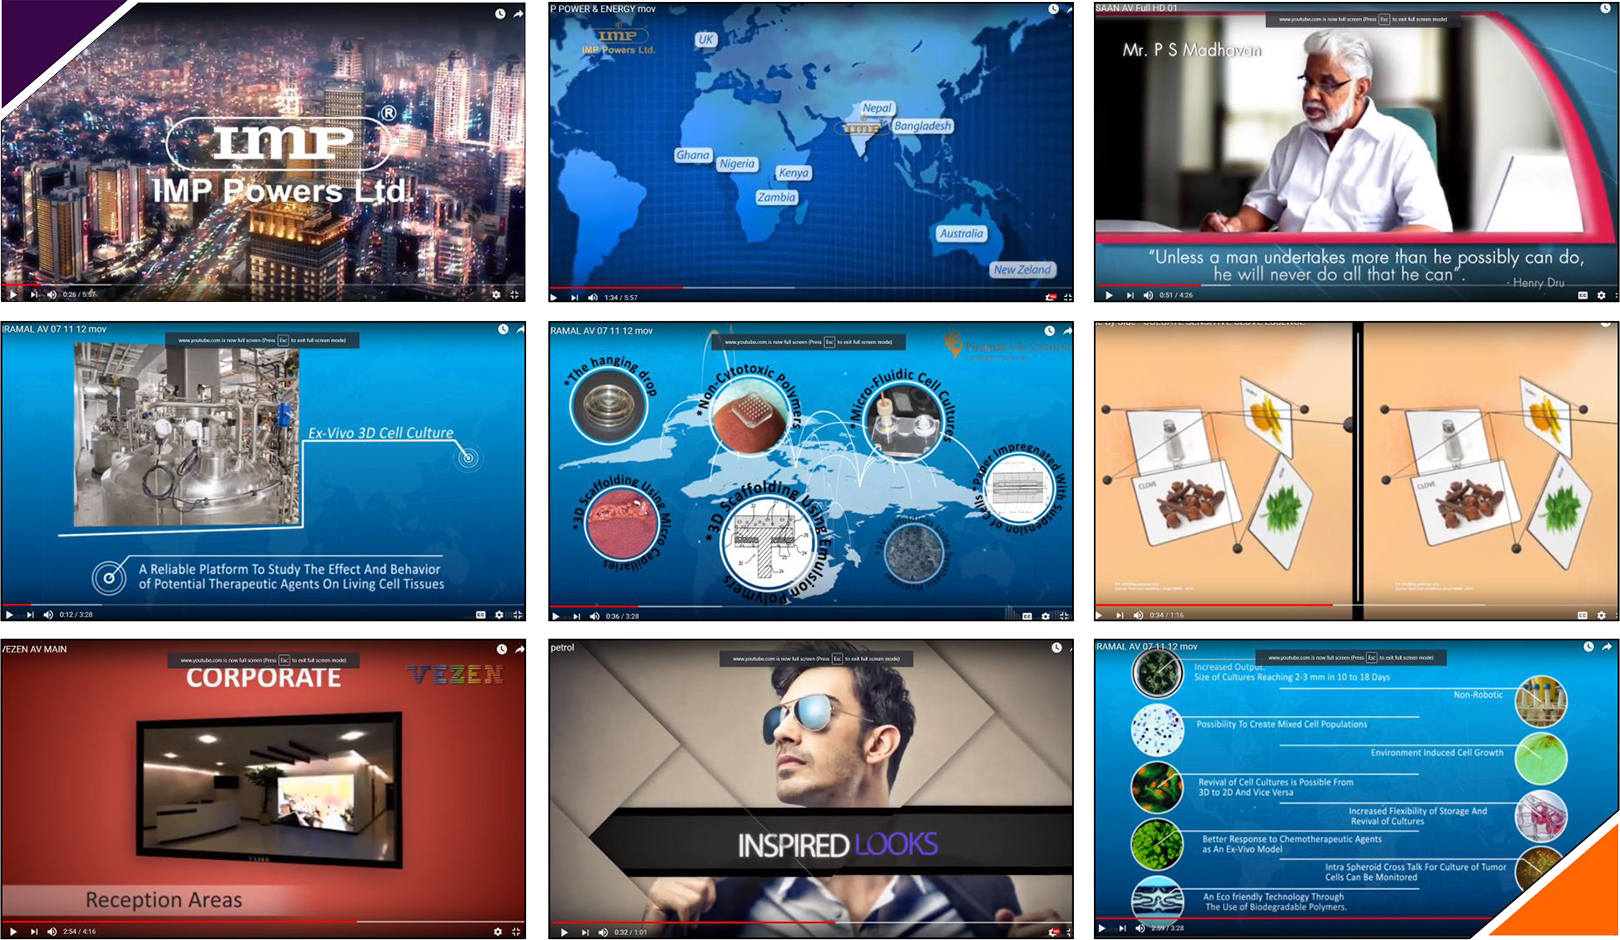The height and width of the screenshot is (940, 1620).
Task: Mute the SAAN AV Full HD 01 video
Action: click(1148, 295)
